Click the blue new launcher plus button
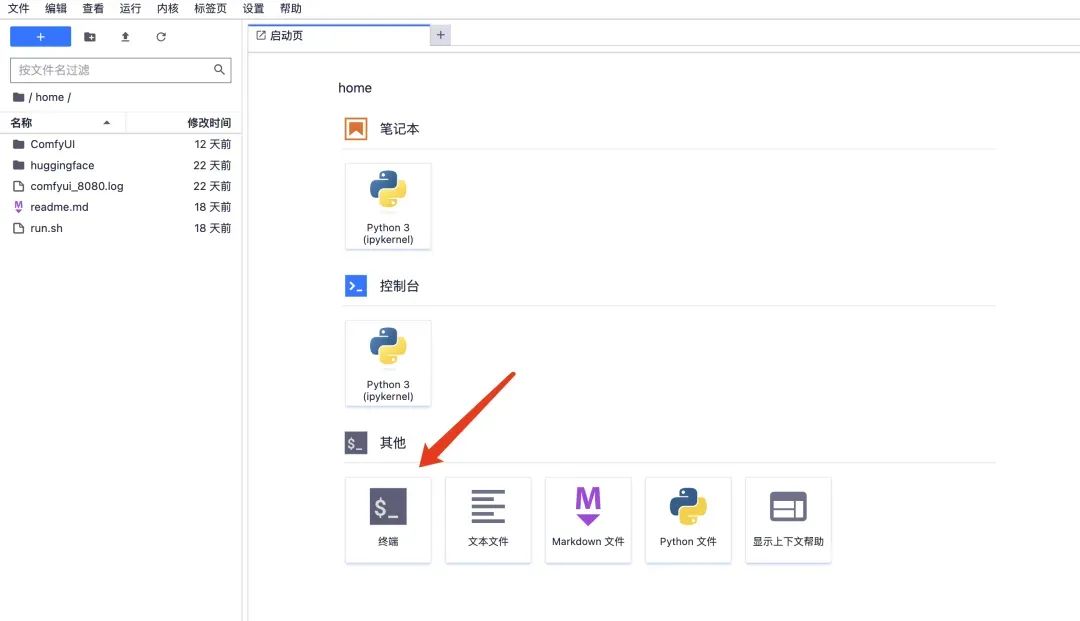Viewport: 1080px width, 621px height. [x=40, y=37]
